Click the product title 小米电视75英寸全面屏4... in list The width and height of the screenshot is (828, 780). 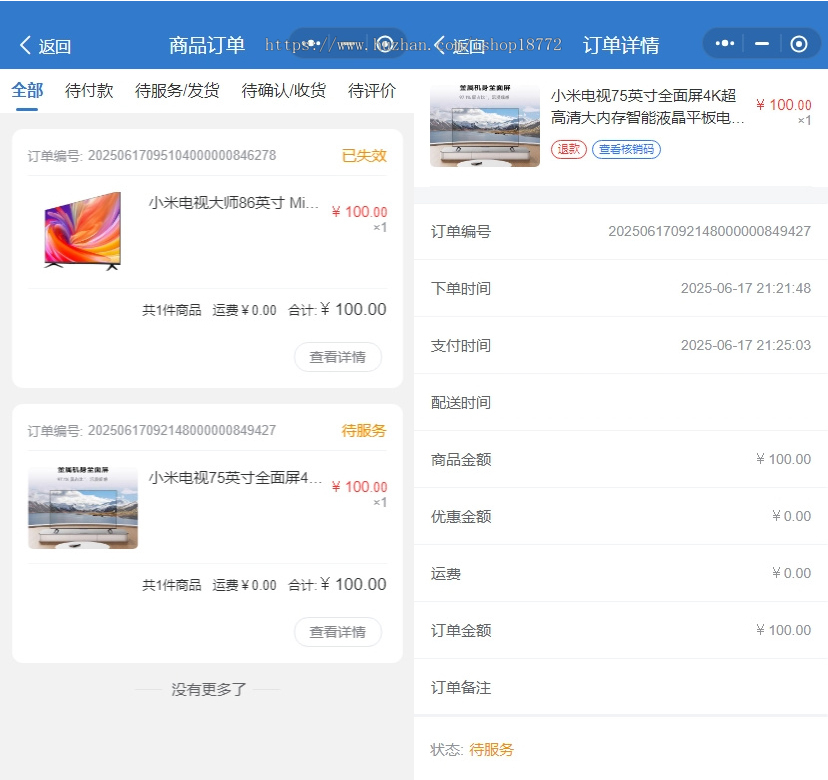click(x=235, y=477)
